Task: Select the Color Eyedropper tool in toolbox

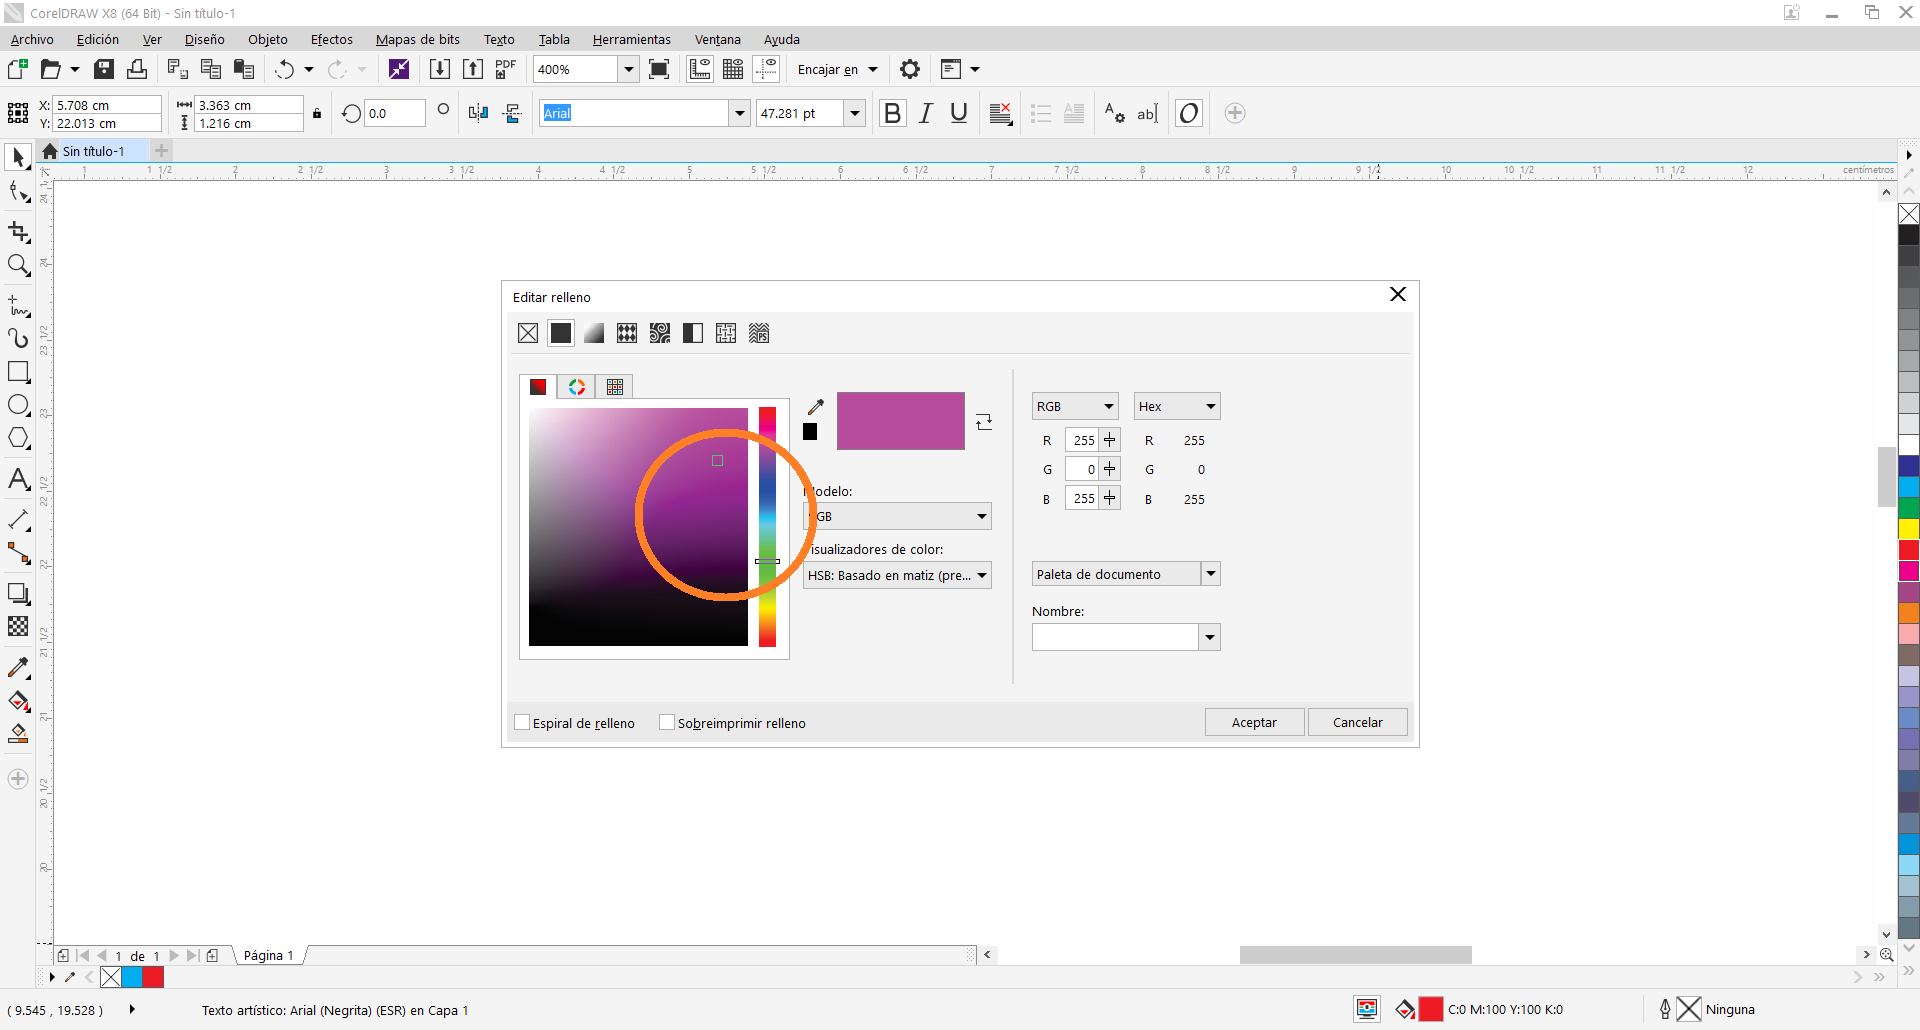Action: 18,667
